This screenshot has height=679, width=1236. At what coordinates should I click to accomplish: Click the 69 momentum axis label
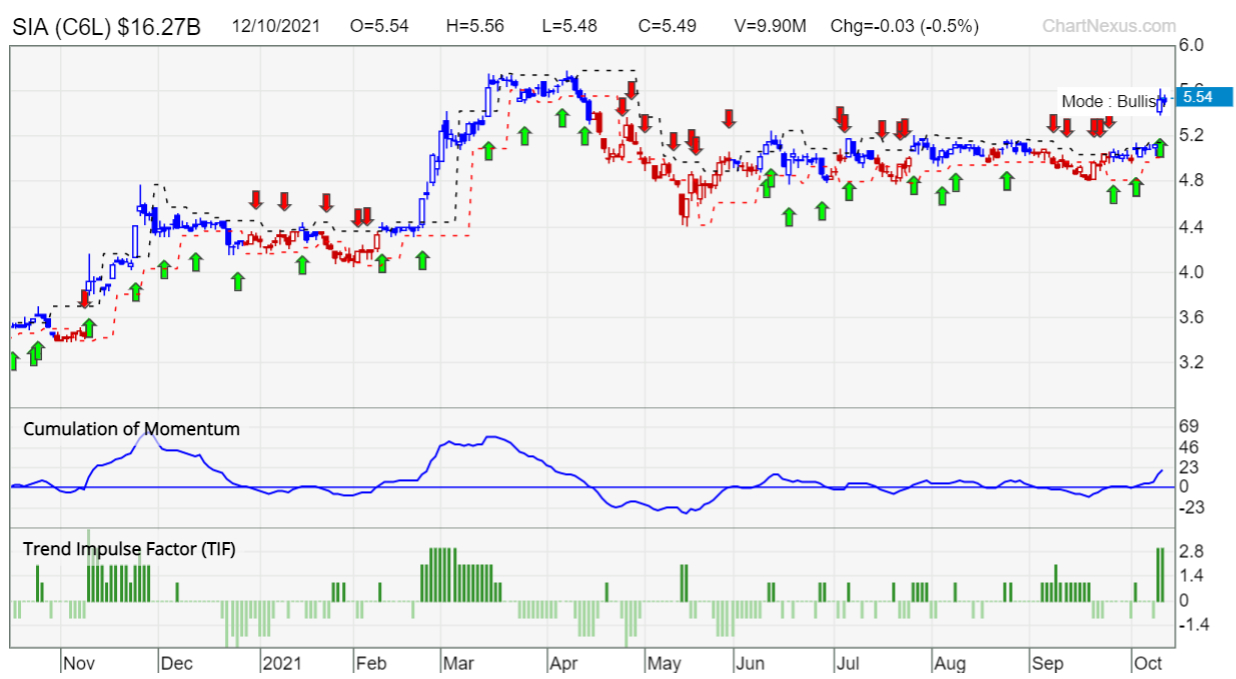pyautogui.click(x=1191, y=427)
